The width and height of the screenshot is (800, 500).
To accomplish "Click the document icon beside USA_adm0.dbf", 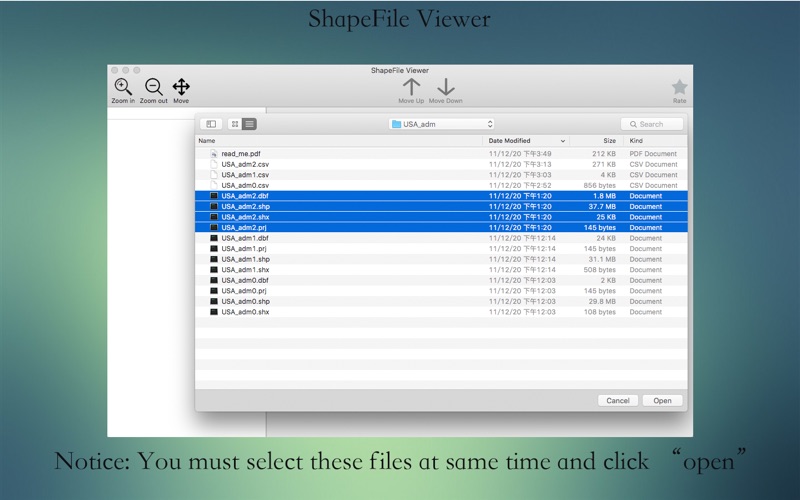I will coord(214,280).
